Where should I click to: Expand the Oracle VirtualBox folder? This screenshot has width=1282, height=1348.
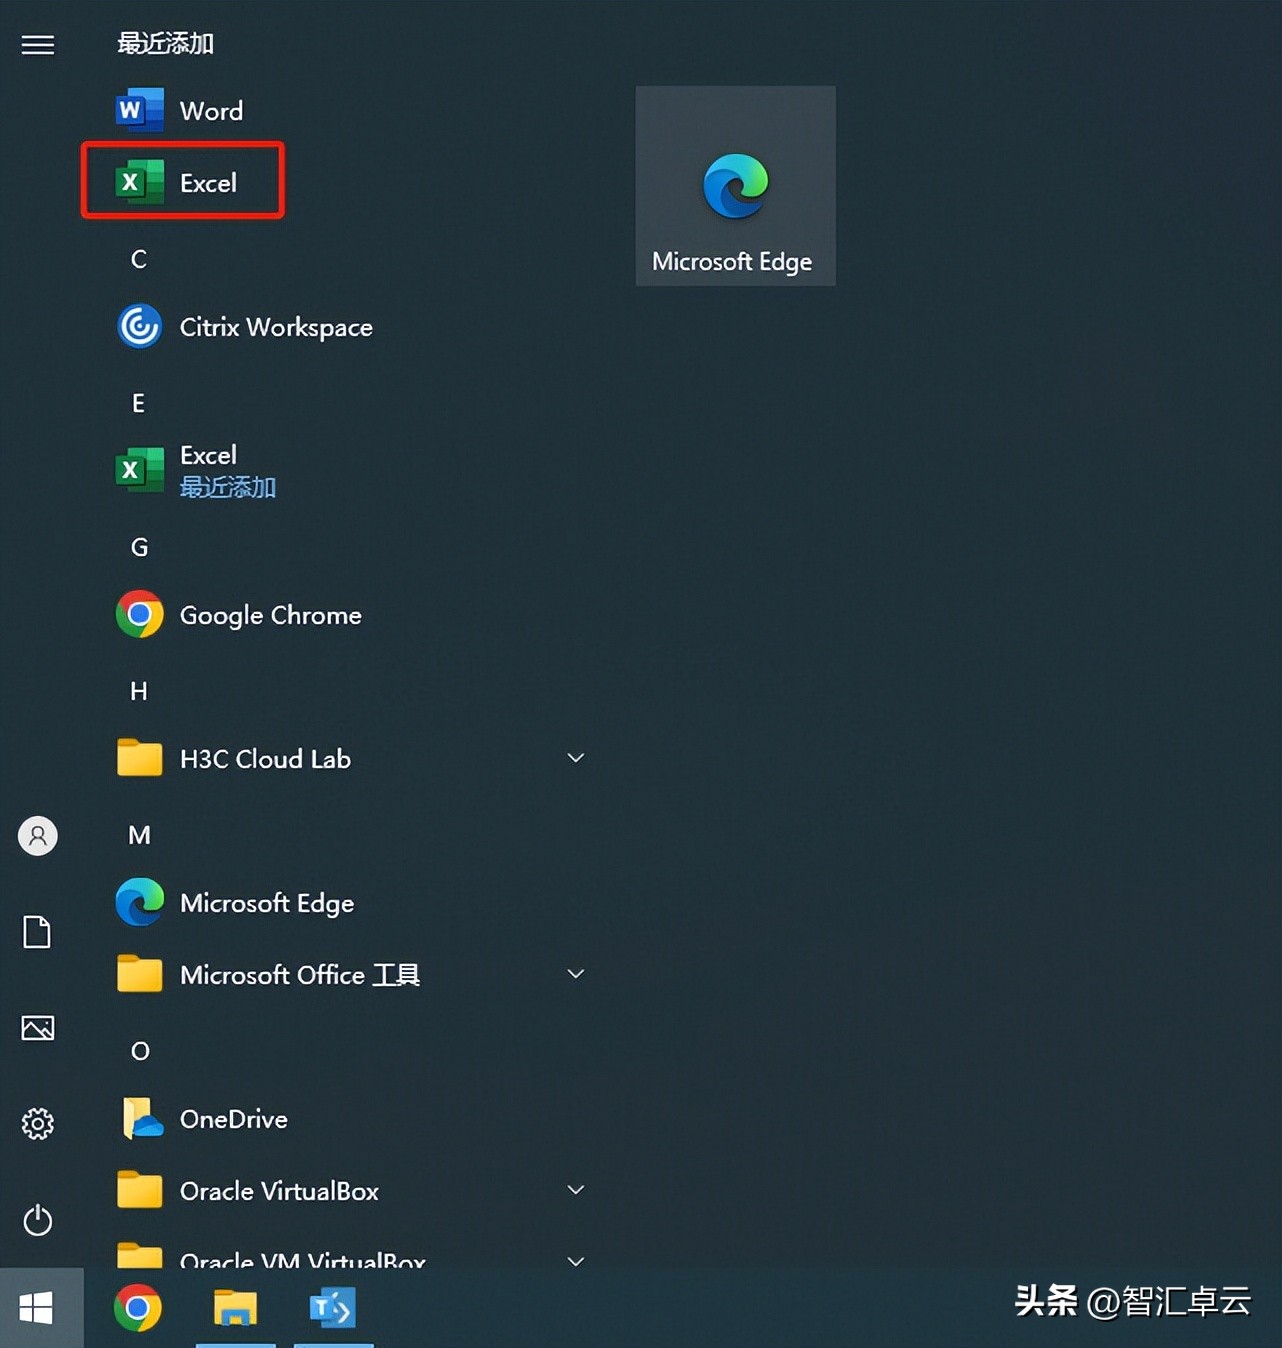tap(576, 1190)
